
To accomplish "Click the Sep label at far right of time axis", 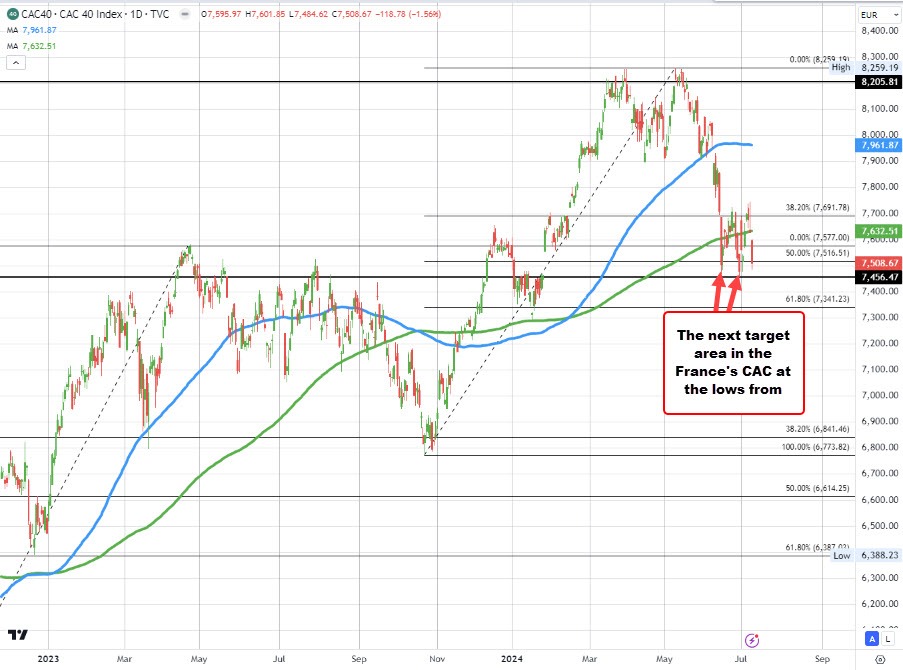I will pos(822,658).
